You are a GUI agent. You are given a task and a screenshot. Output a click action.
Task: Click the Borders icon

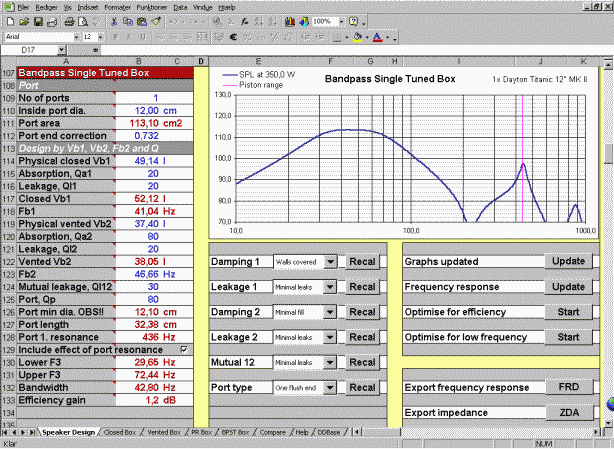[337, 37]
